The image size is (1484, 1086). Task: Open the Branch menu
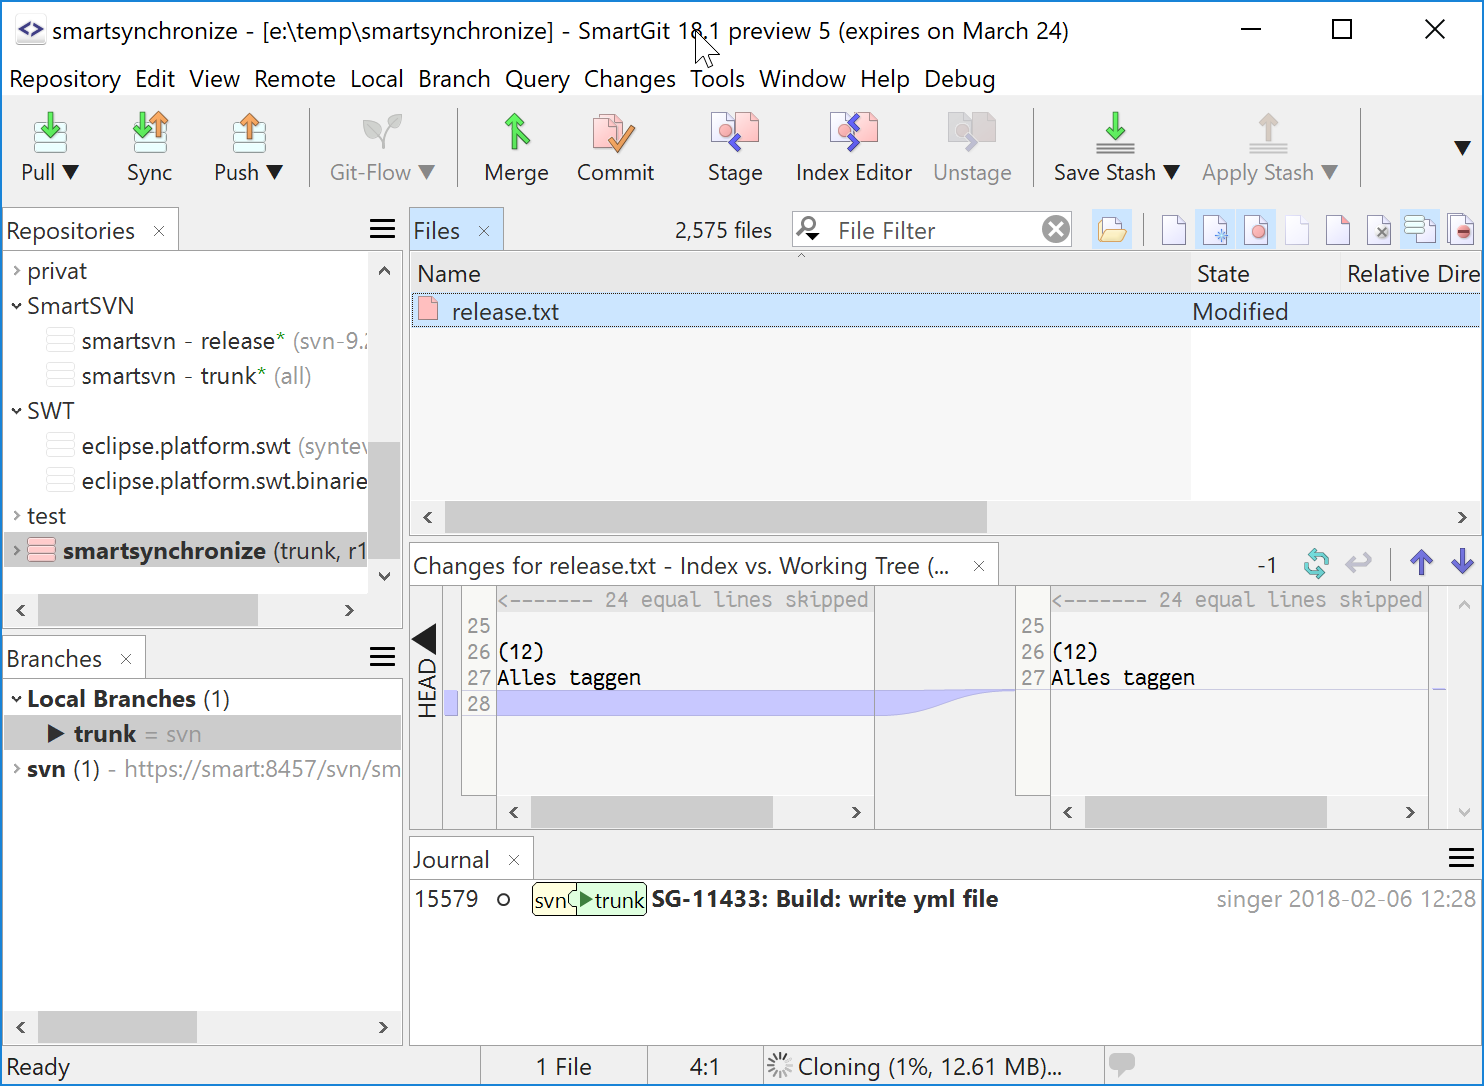coord(454,79)
